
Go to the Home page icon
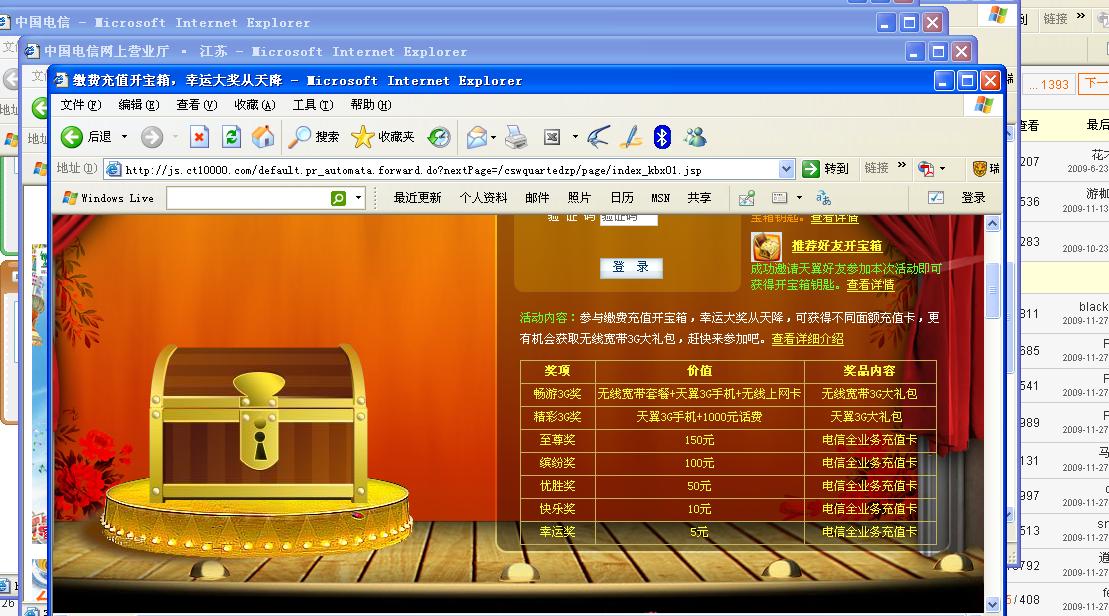pyautogui.click(x=263, y=136)
